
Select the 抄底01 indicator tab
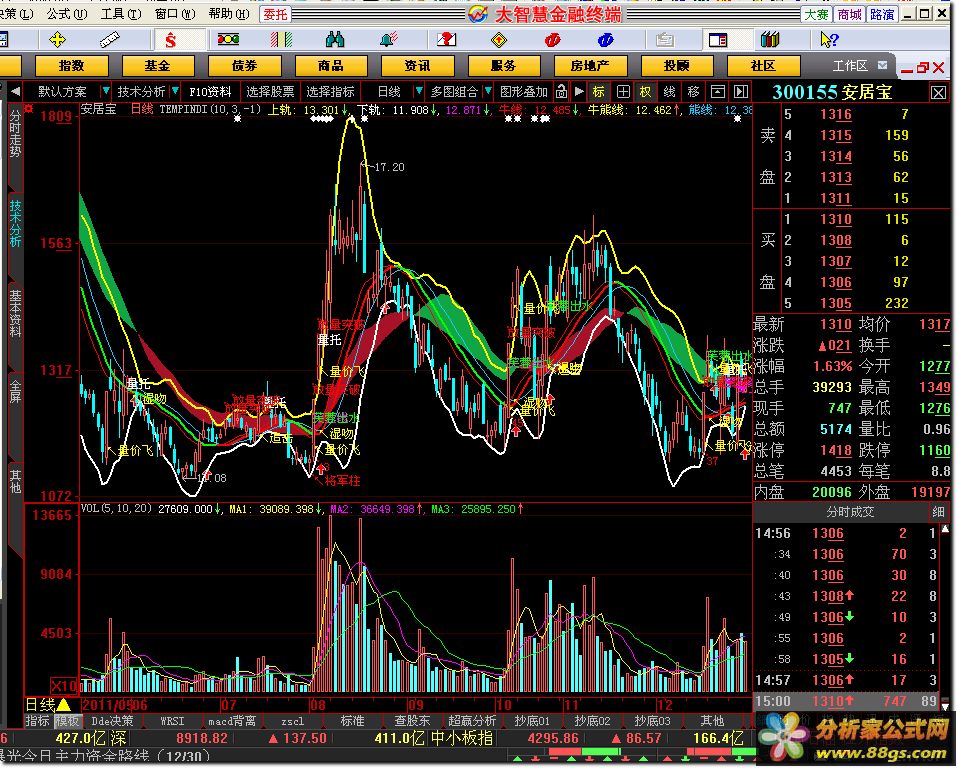point(532,721)
